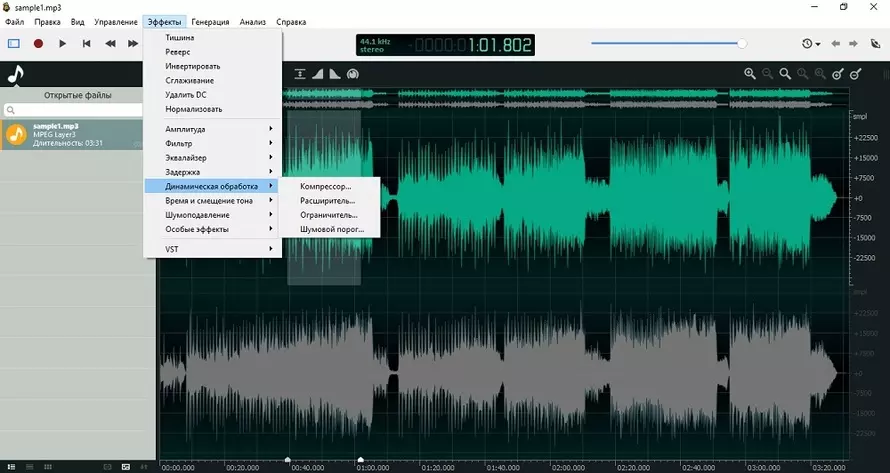Open the gain knob icon
Screen dimensions: 890x473
352,74
